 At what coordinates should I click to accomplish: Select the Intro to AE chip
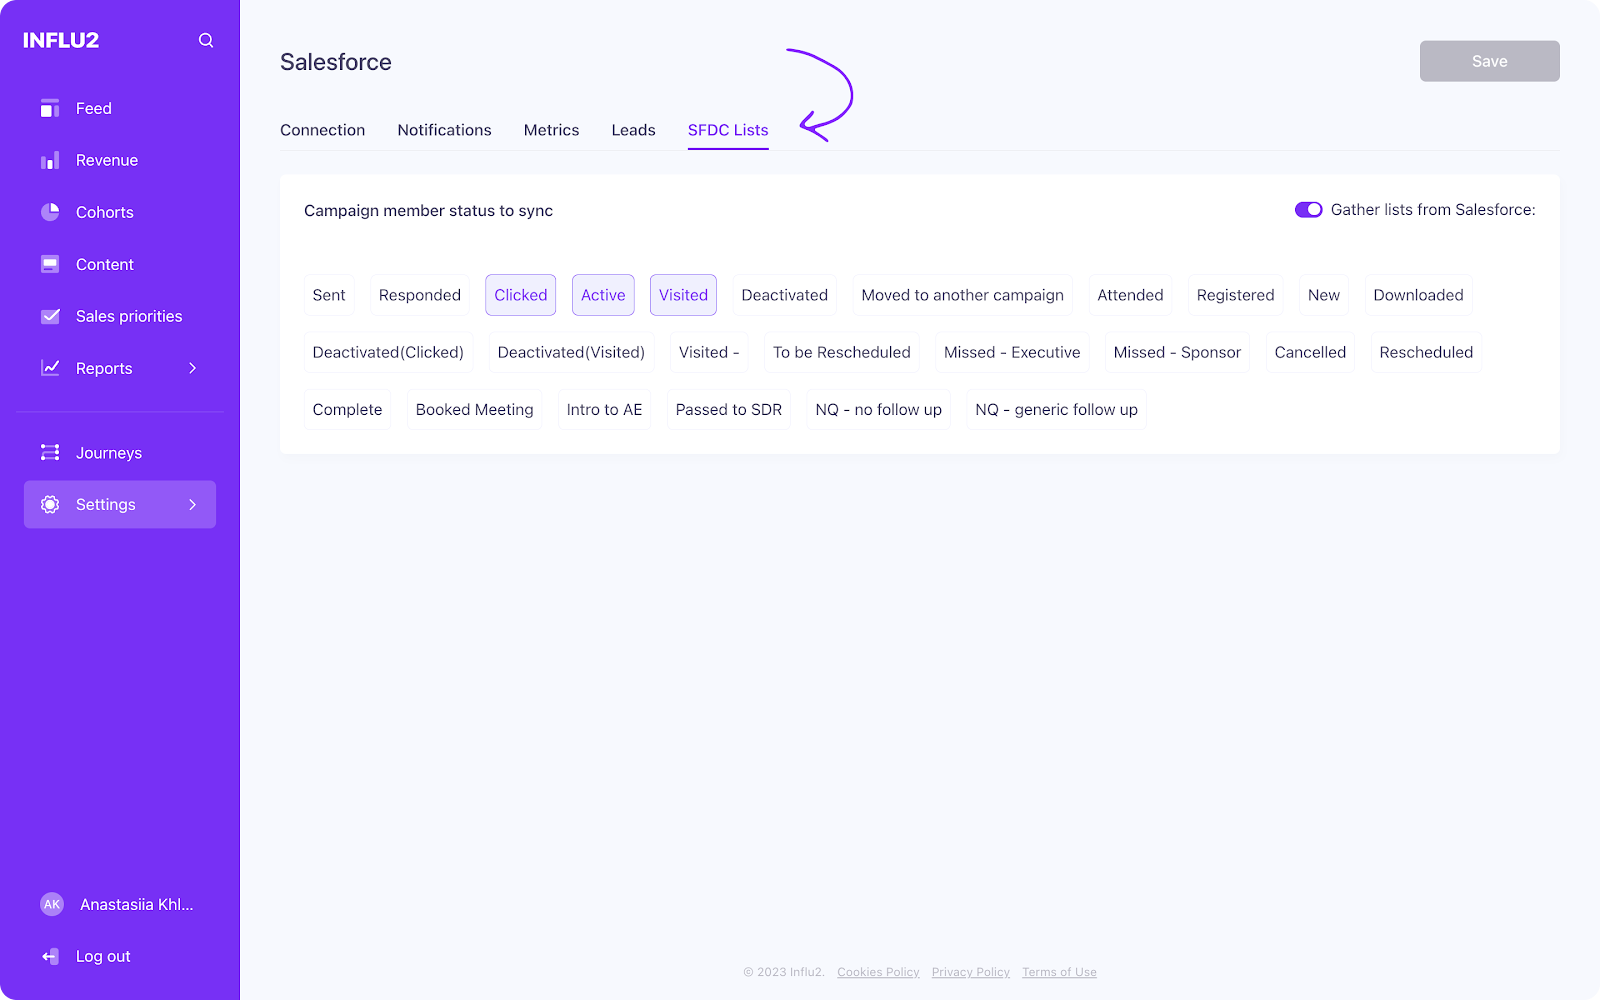(x=604, y=409)
